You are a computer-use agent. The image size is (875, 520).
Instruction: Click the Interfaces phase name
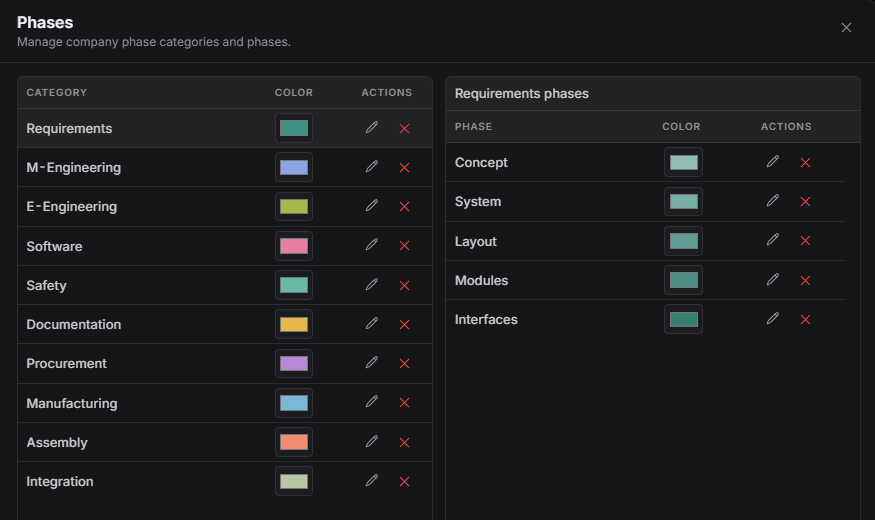486,319
